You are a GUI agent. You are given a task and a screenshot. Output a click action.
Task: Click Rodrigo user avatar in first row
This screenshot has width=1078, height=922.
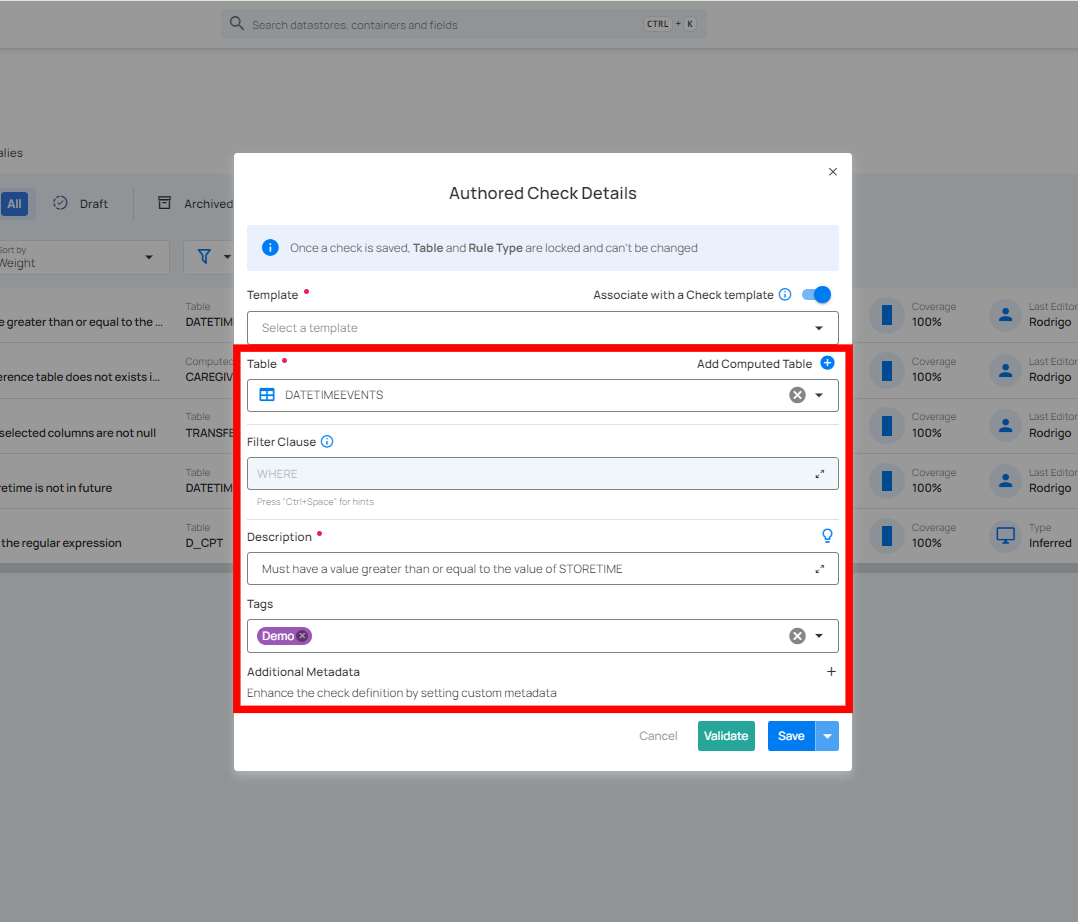pyautogui.click(x=1005, y=315)
